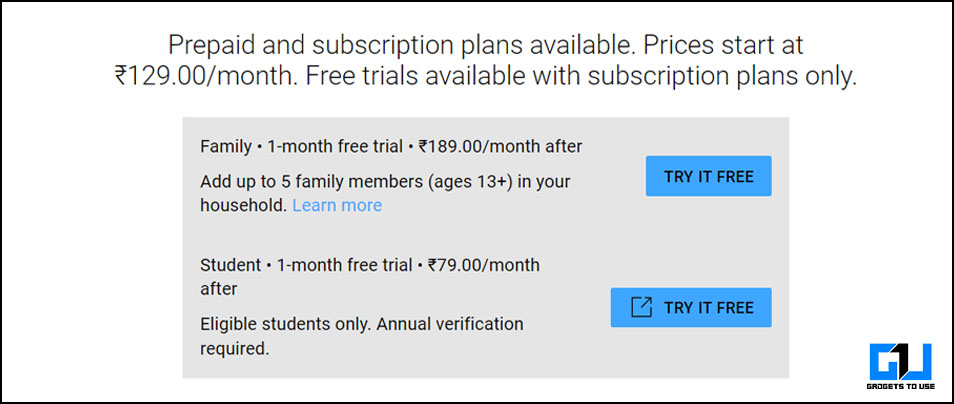Click the ₹79.00/month Student price
The width and height of the screenshot is (954, 404).
[484, 266]
